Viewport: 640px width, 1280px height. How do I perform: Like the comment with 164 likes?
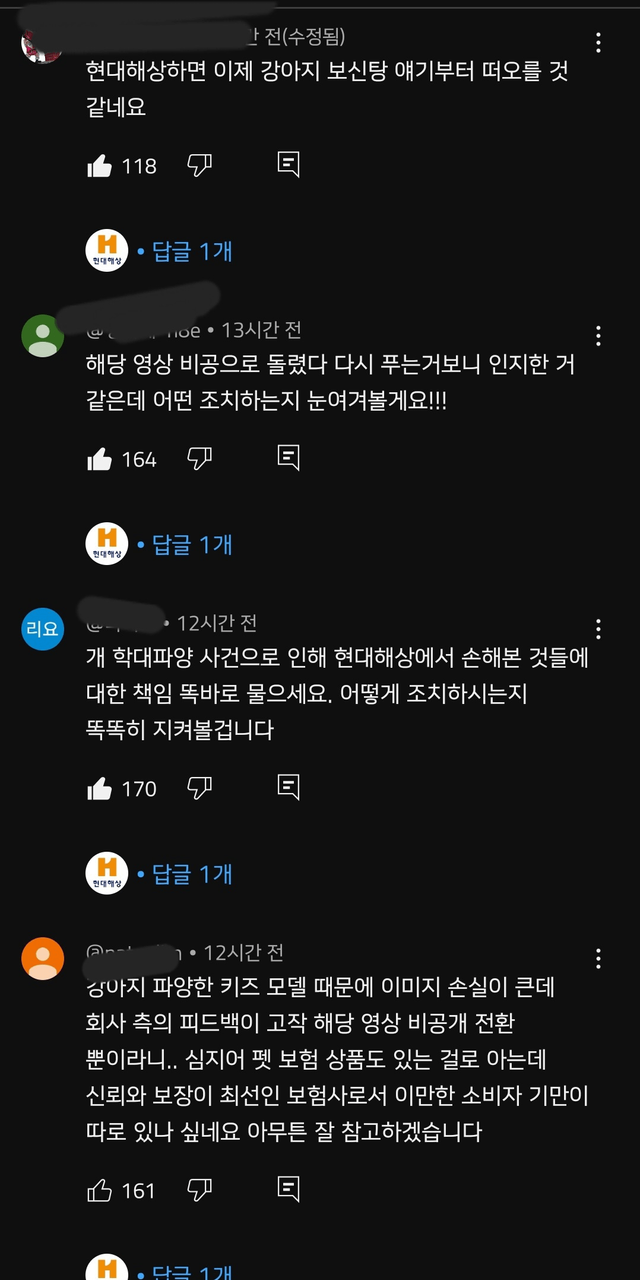coord(100,460)
